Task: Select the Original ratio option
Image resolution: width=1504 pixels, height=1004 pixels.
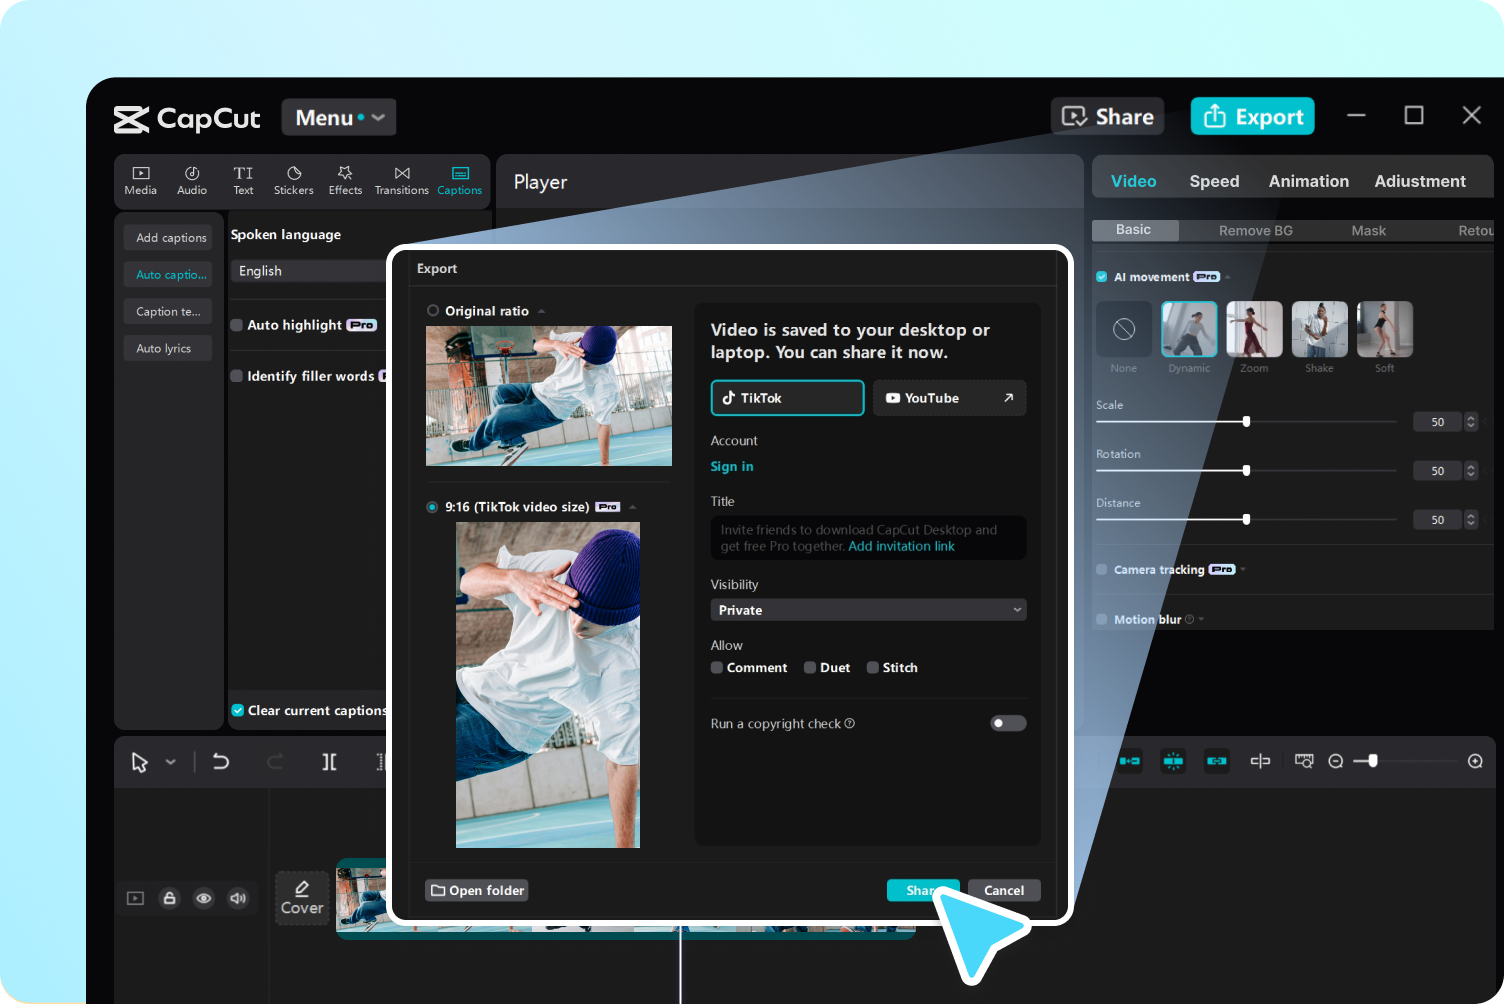Action: [x=433, y=311]
